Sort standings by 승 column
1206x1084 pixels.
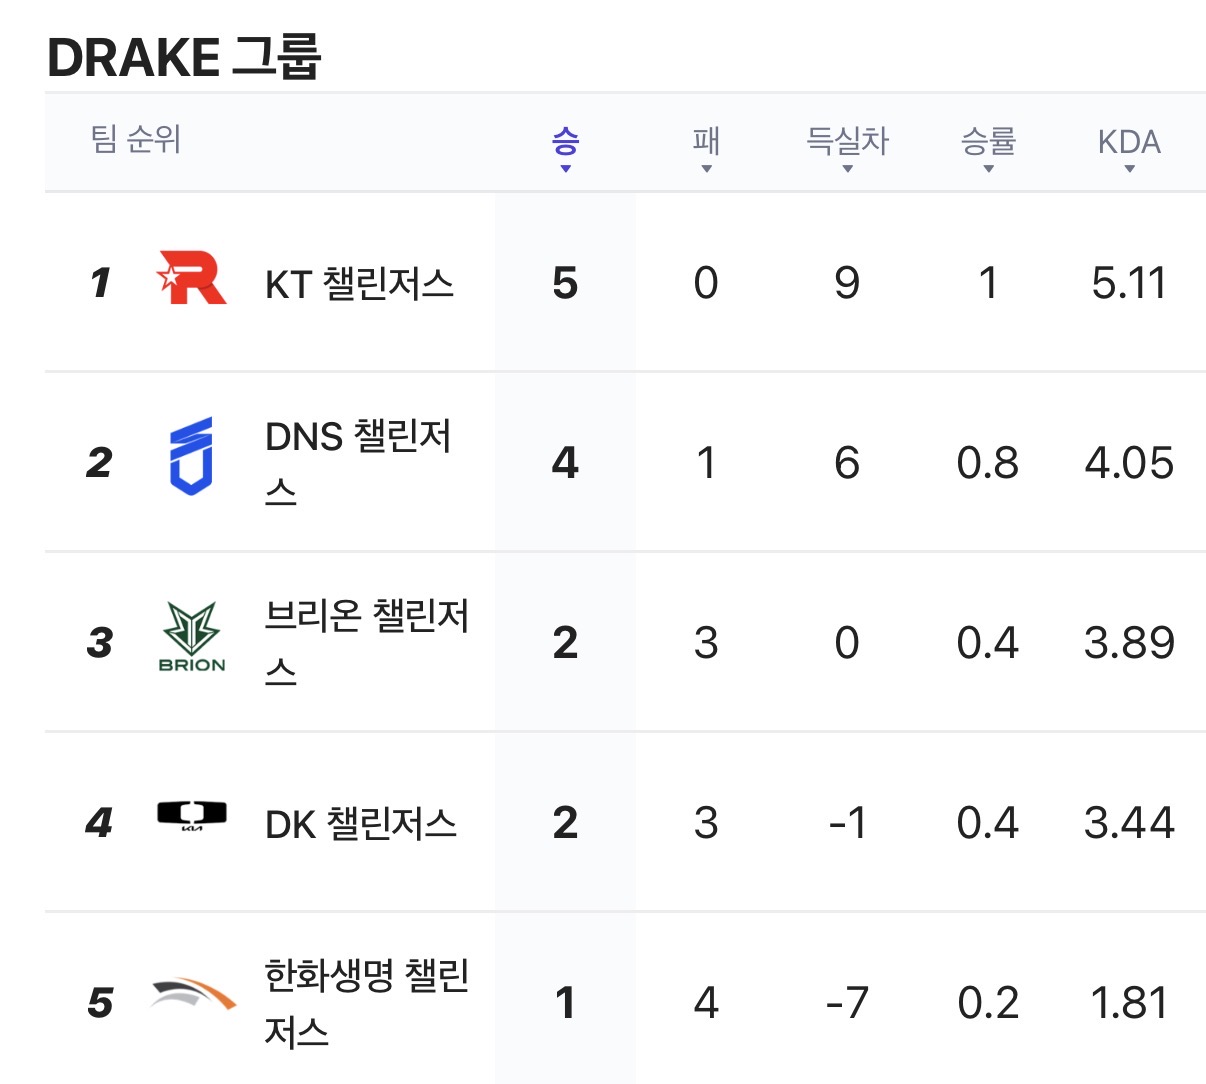pyautogui.click(x=565, y=146)
